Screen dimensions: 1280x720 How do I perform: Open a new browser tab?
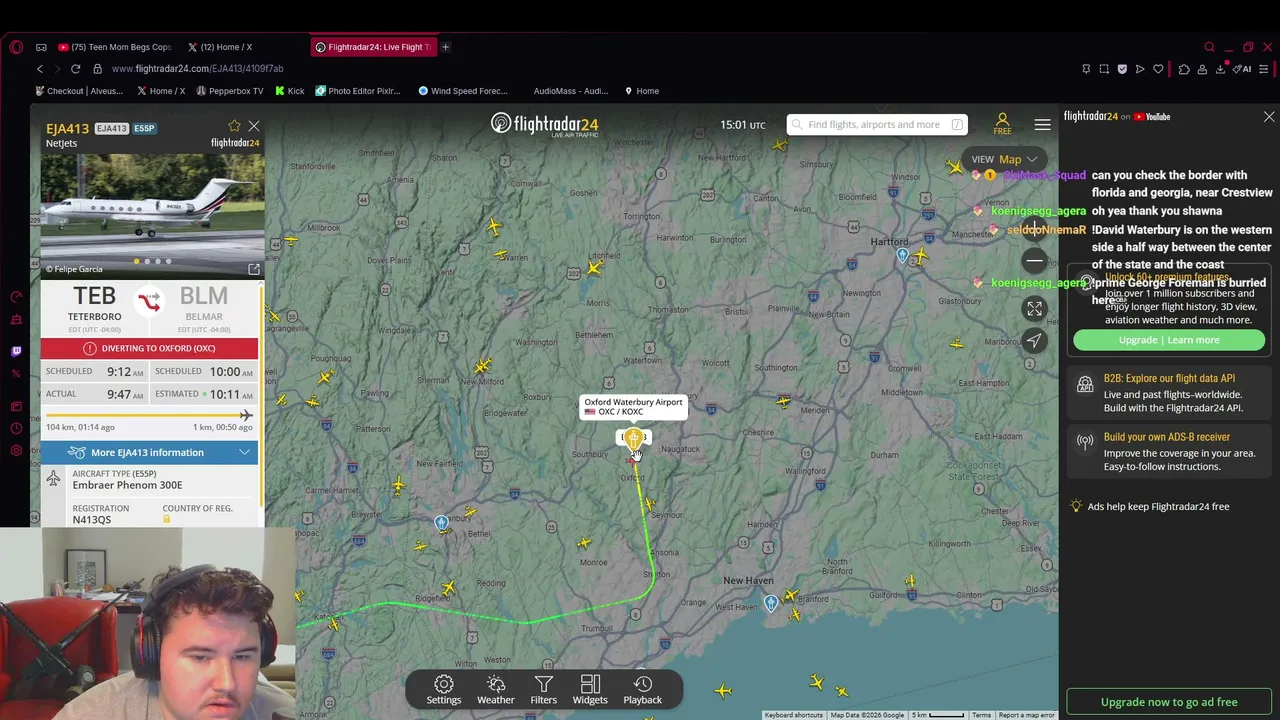tap(446, 47)
